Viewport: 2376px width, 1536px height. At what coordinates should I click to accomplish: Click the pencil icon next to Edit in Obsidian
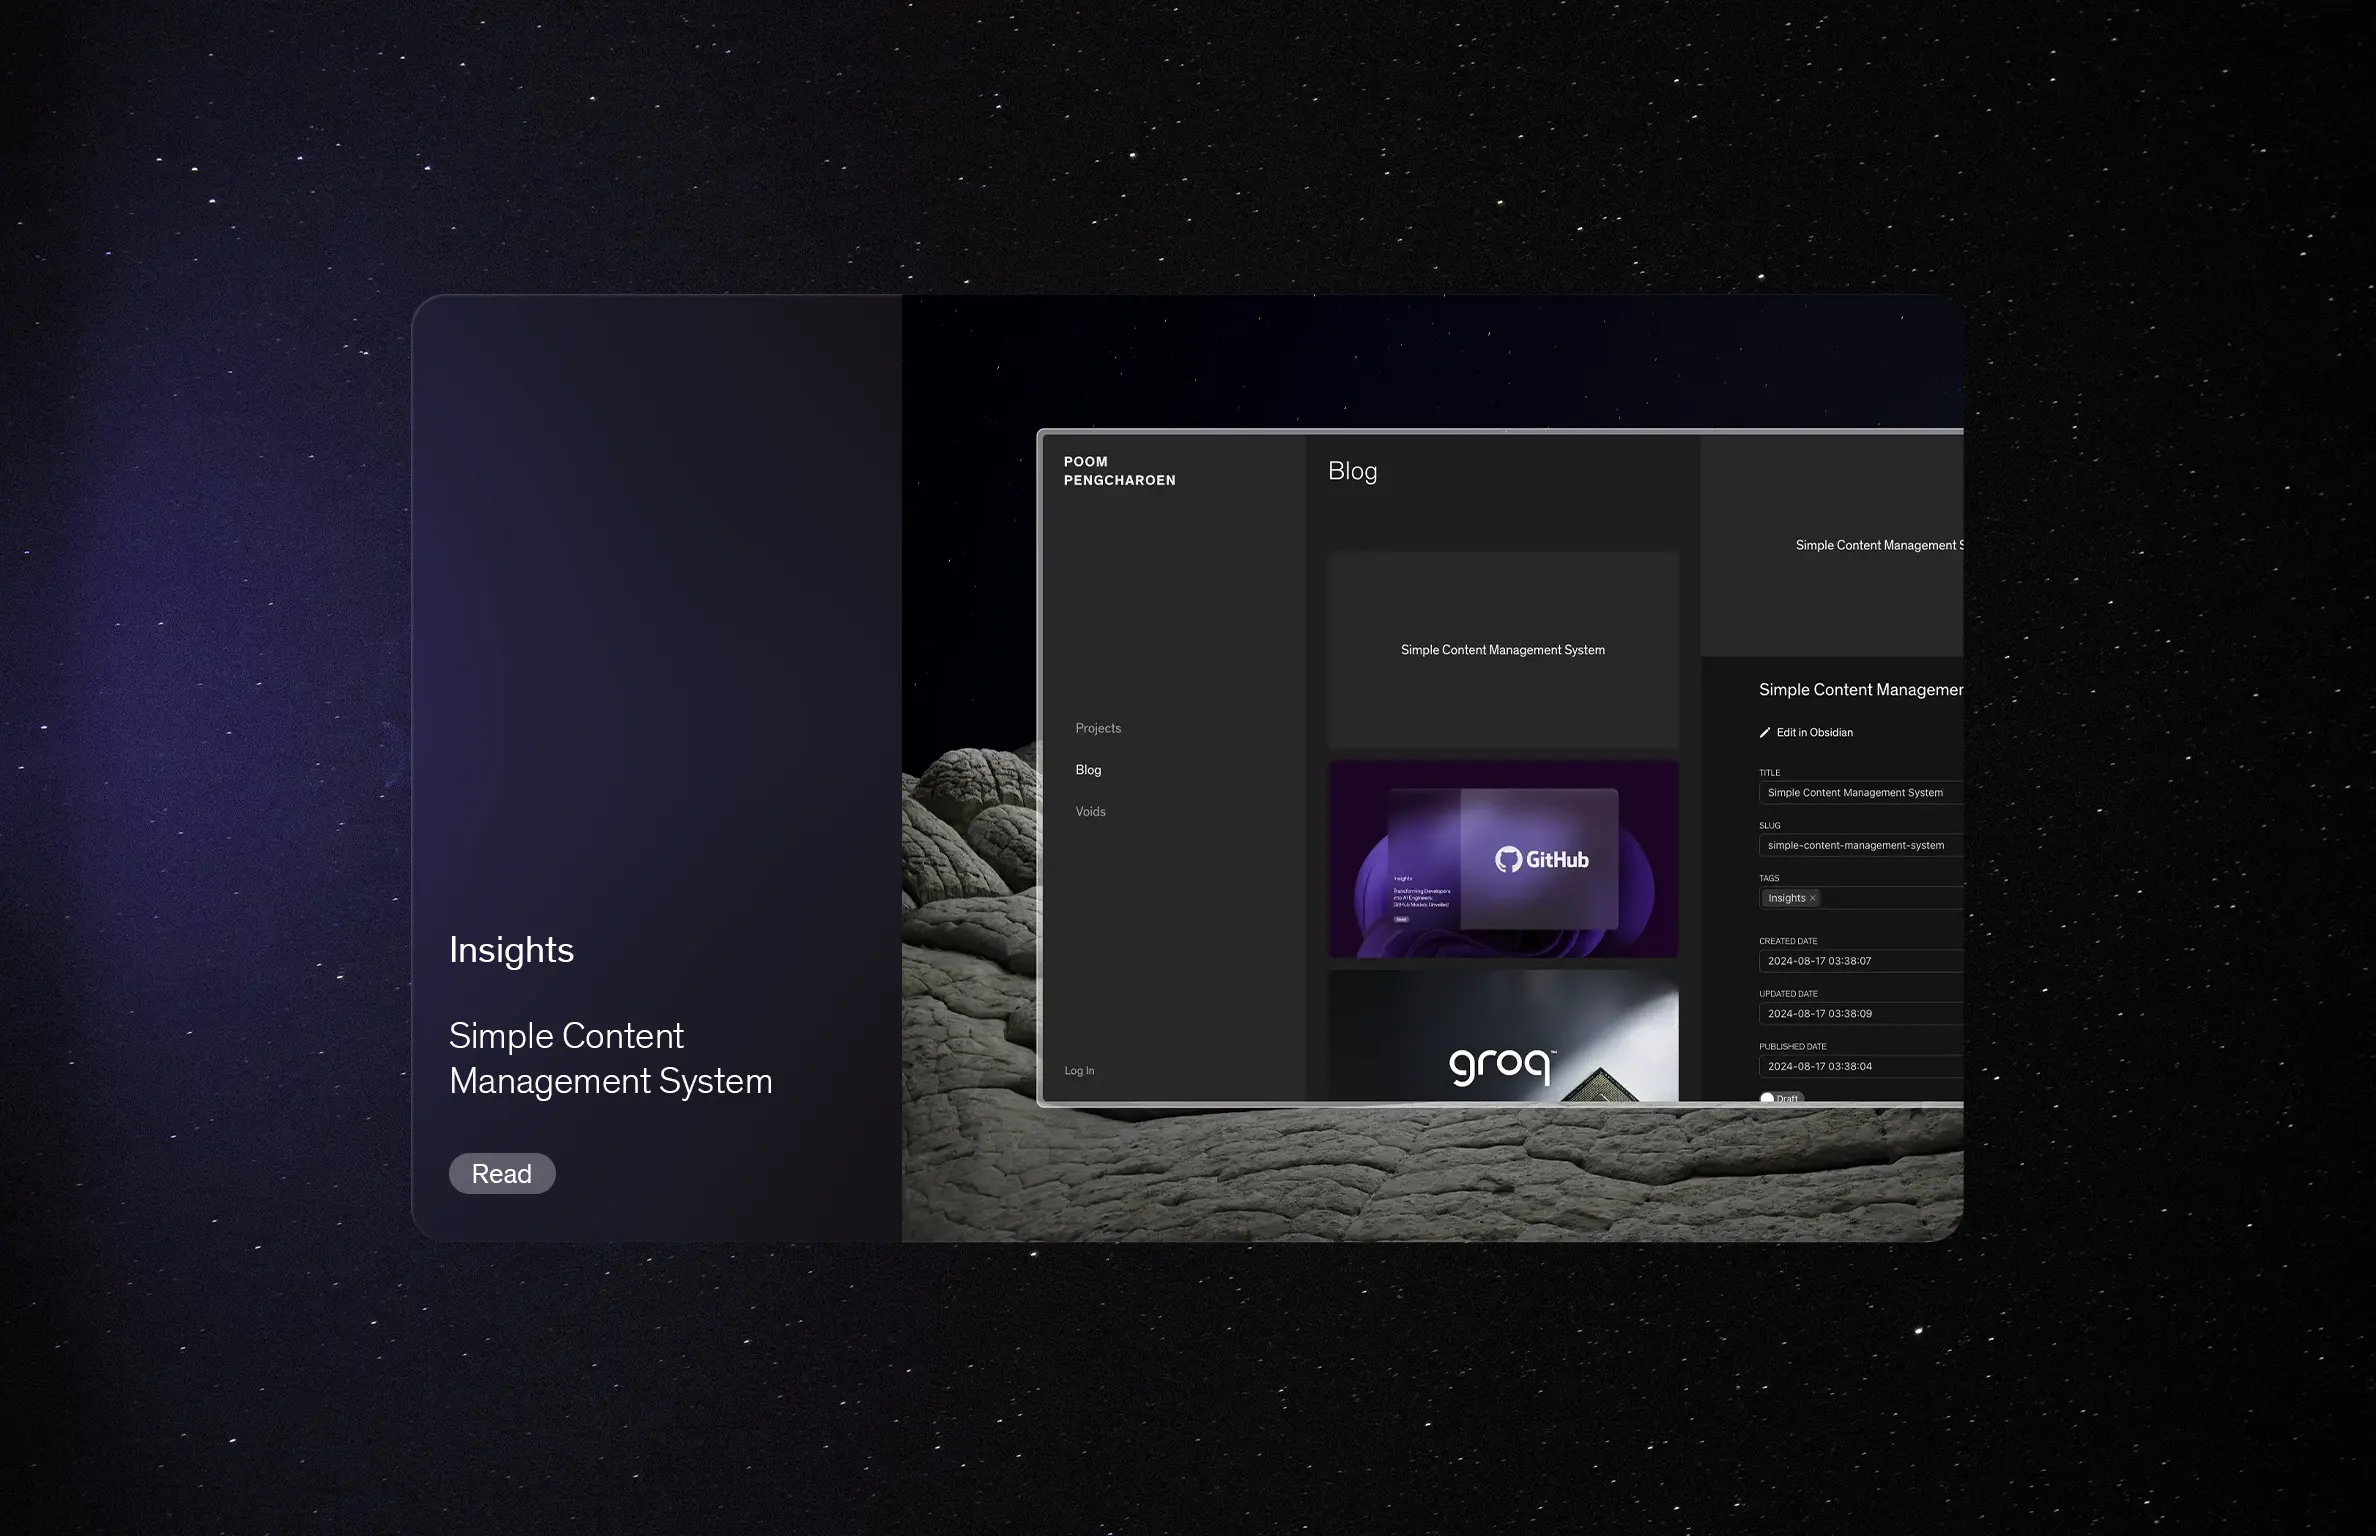(1766, 732)
